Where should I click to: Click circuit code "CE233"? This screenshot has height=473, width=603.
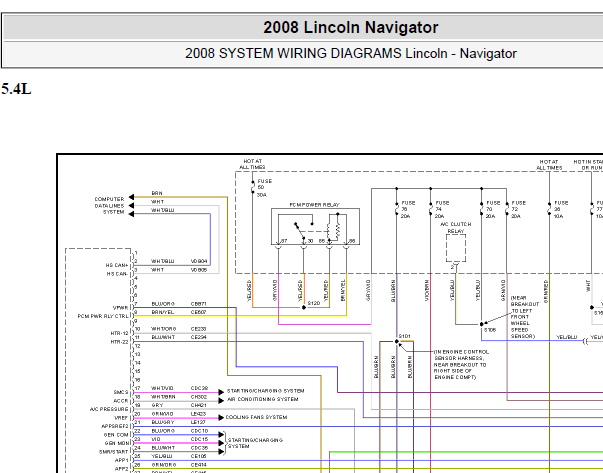click(199, 329)
